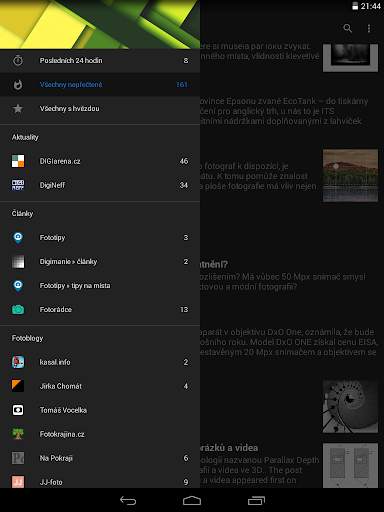The height and width of the screenshot is (512, 384).
Task: Open Fototipy » tipy na místa feed
Action: pos(100,286)
